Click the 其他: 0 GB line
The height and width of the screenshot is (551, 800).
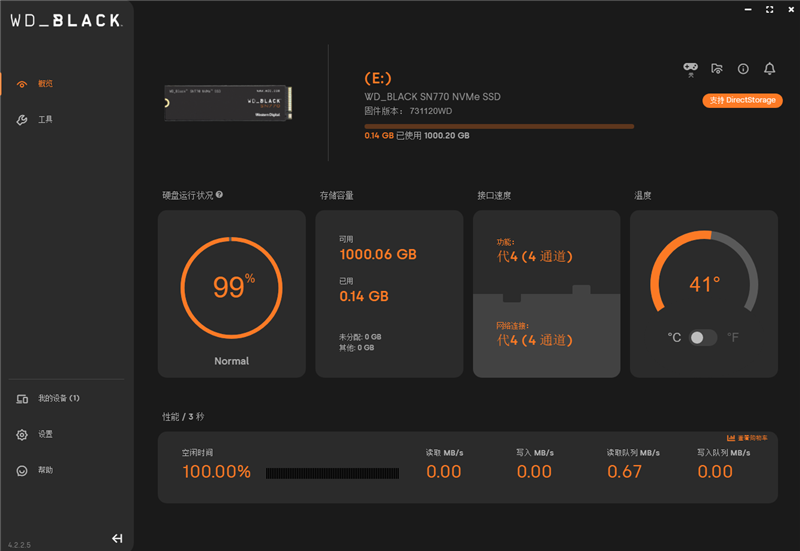point(357,348)
